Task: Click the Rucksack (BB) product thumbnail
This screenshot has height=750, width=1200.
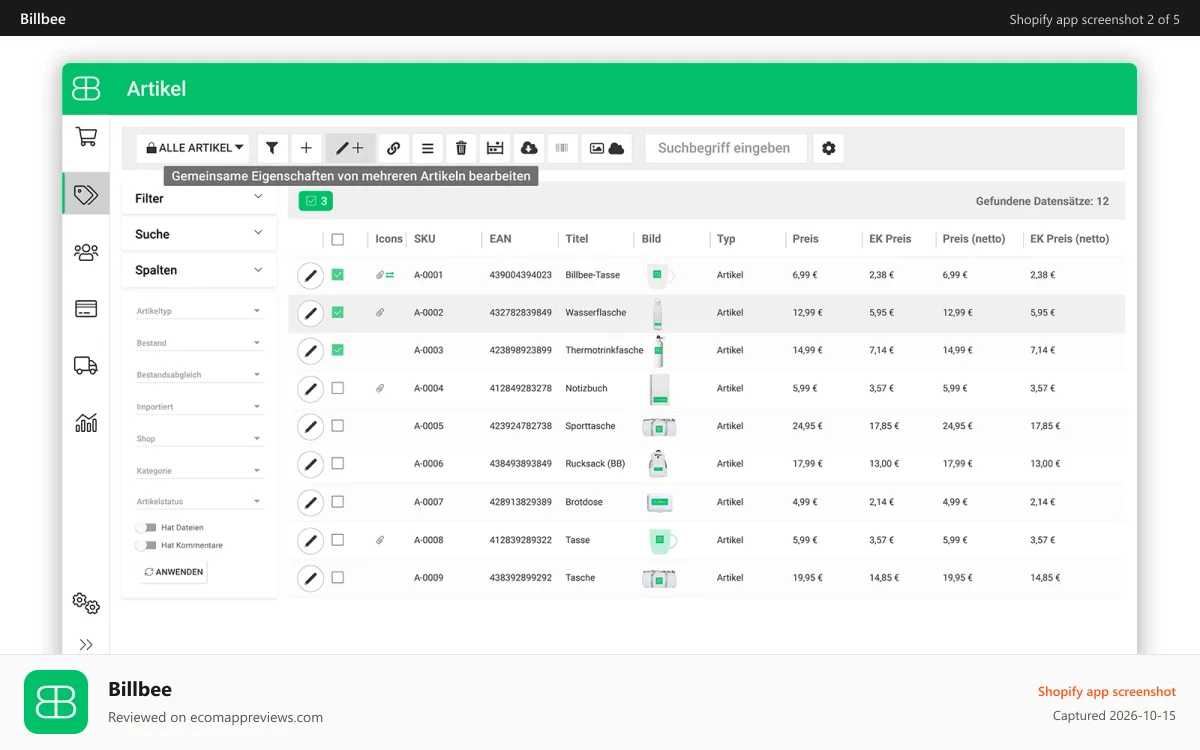Action: (657, 463)
